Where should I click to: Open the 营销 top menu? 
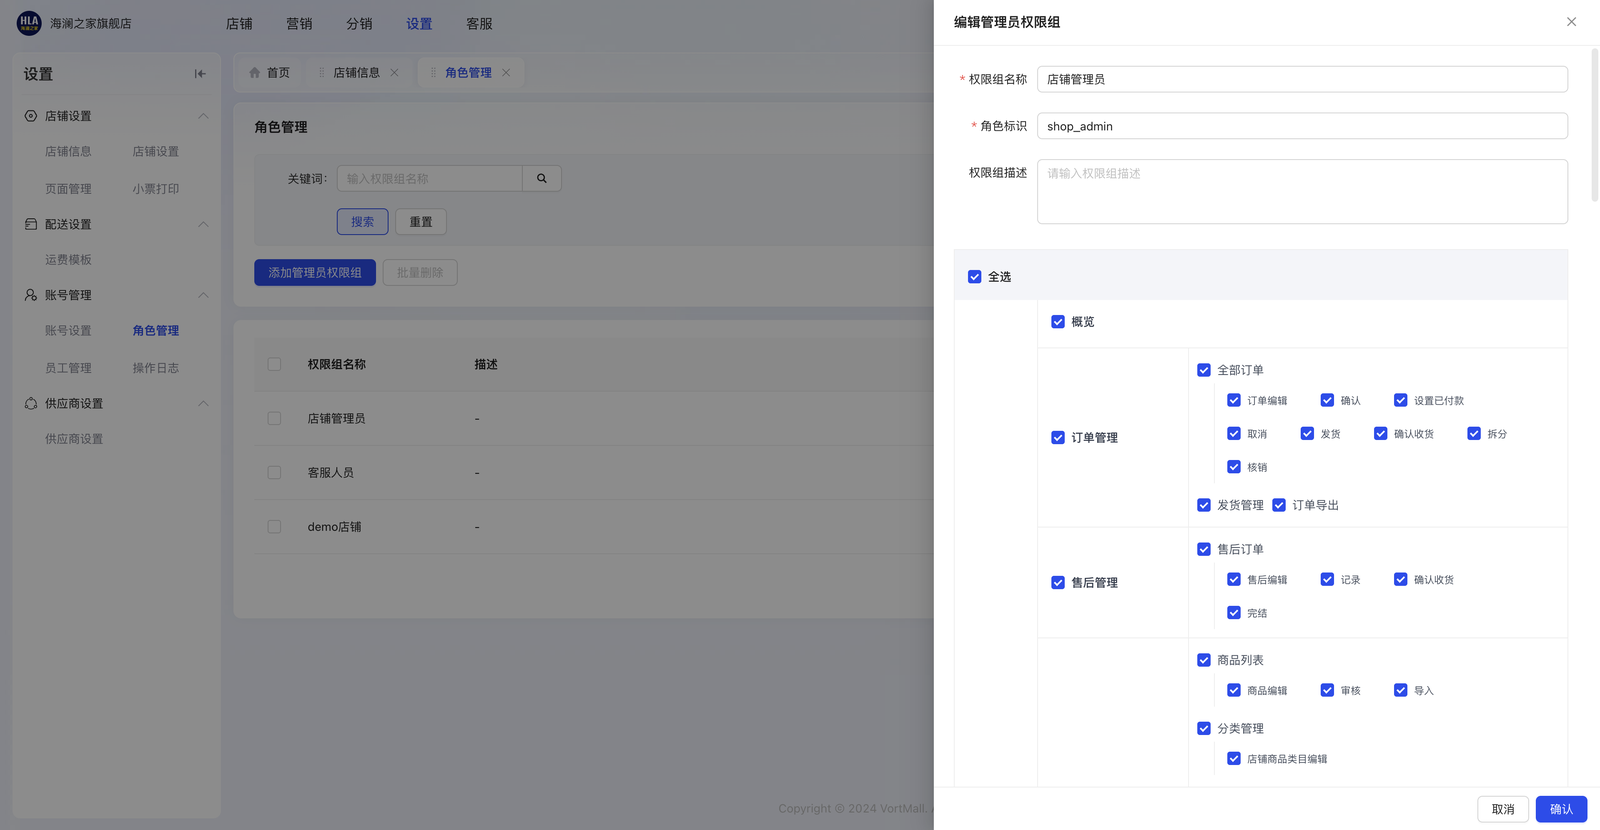coord(299,24)
